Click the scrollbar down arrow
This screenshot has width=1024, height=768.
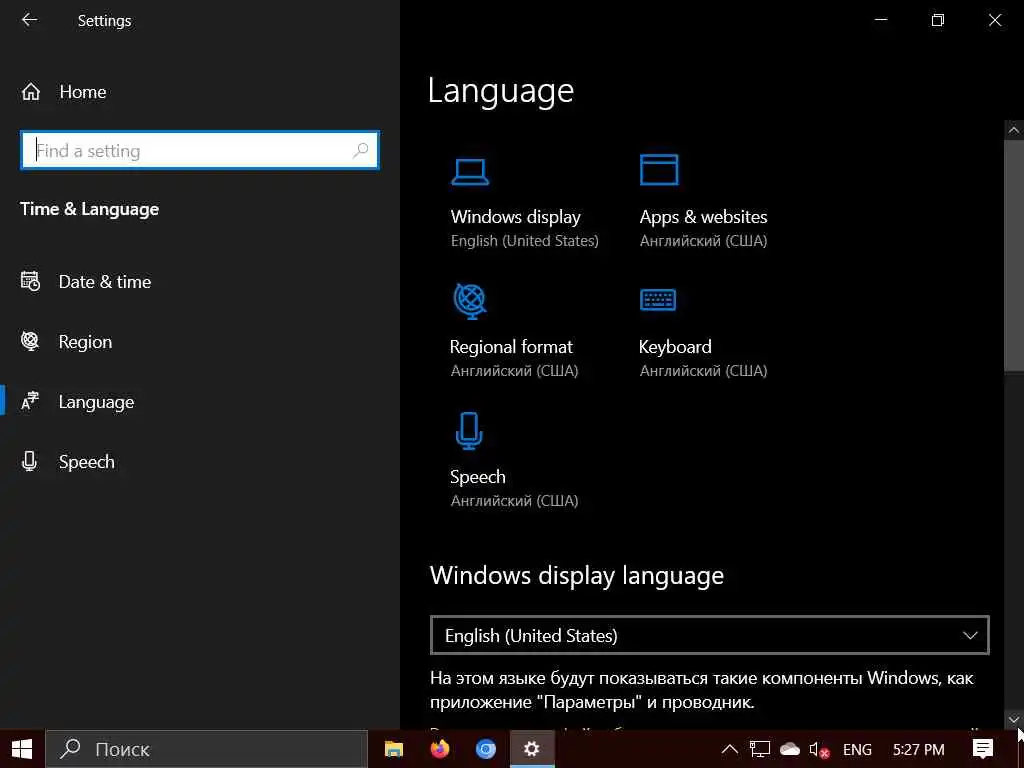[1014, 720]
